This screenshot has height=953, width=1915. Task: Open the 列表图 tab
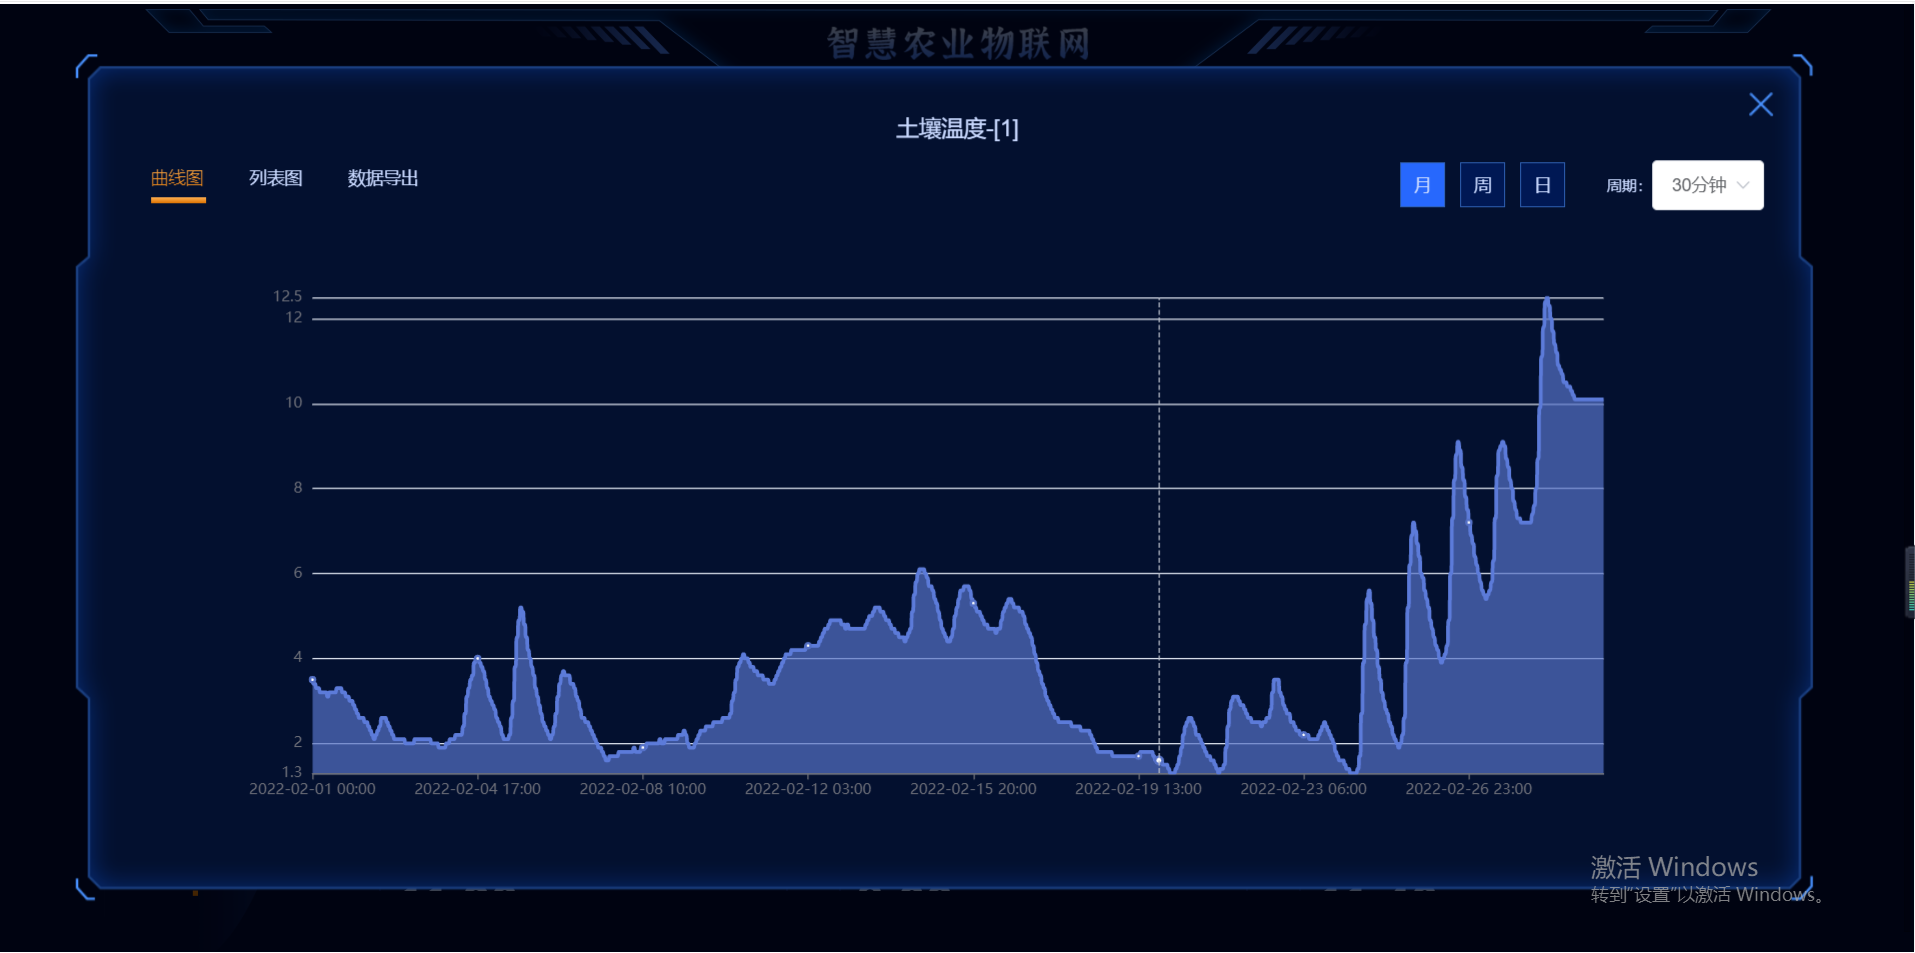[276, 178]
